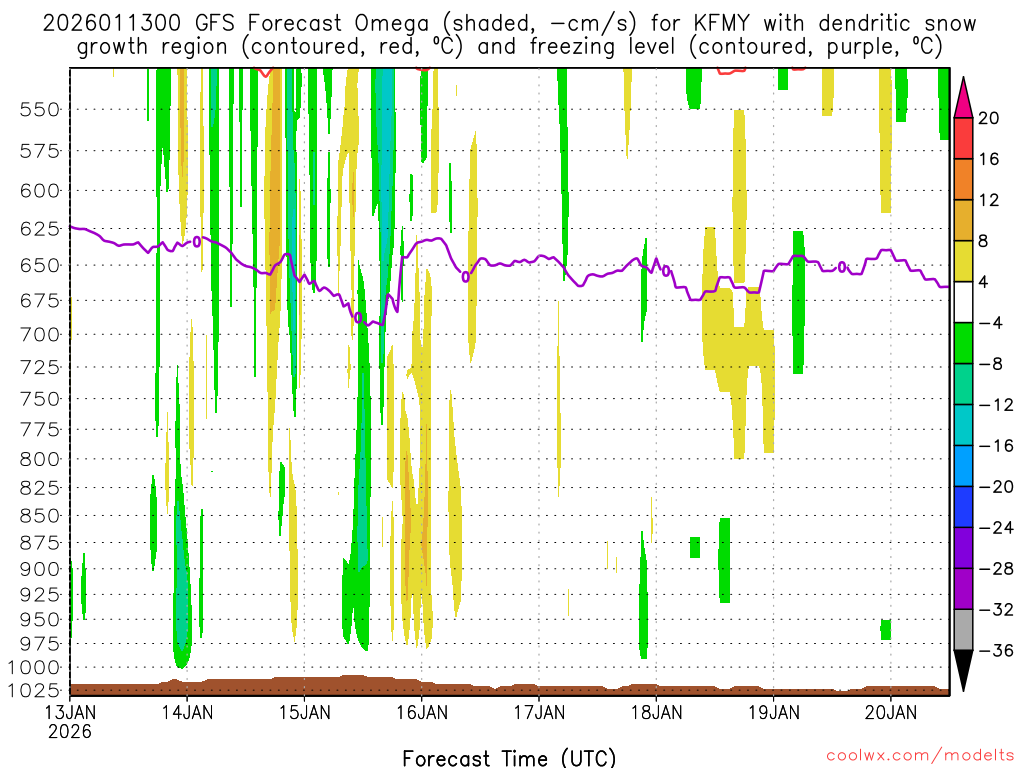1024x768 pixels.
Task: Click the brown terrain band at chart bottom
Action: 509,688
